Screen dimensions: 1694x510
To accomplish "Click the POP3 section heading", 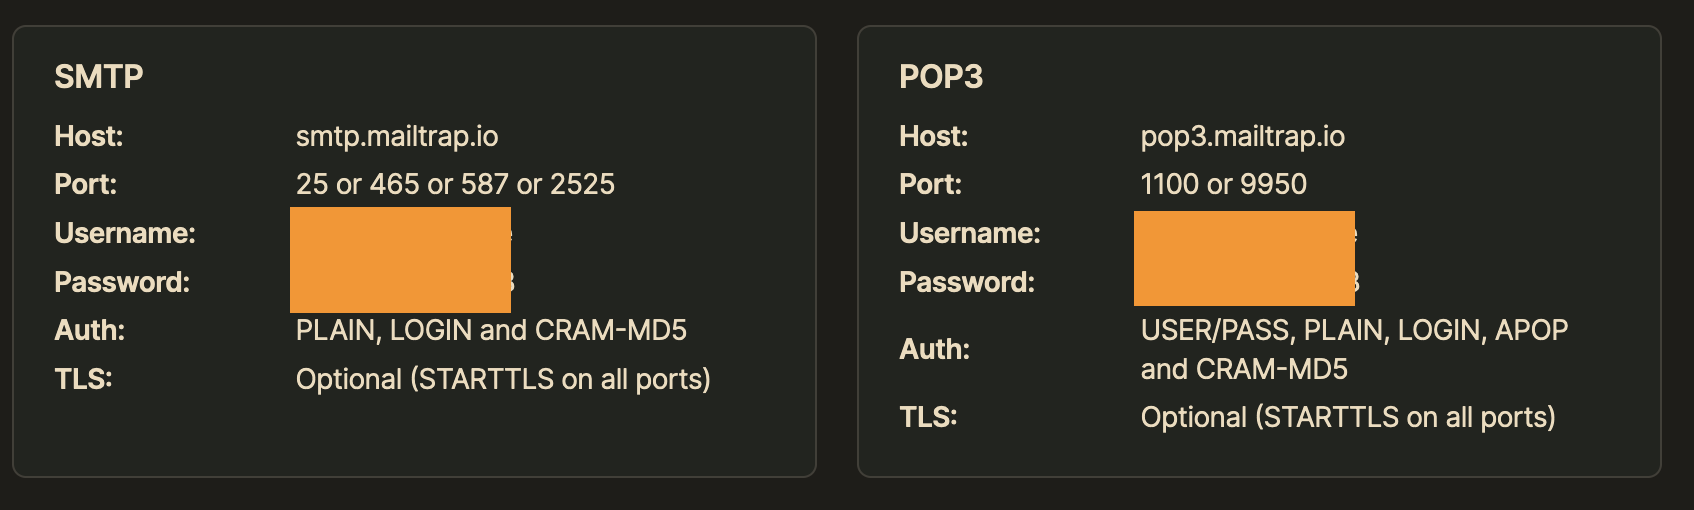I will [x=941, y=77].
